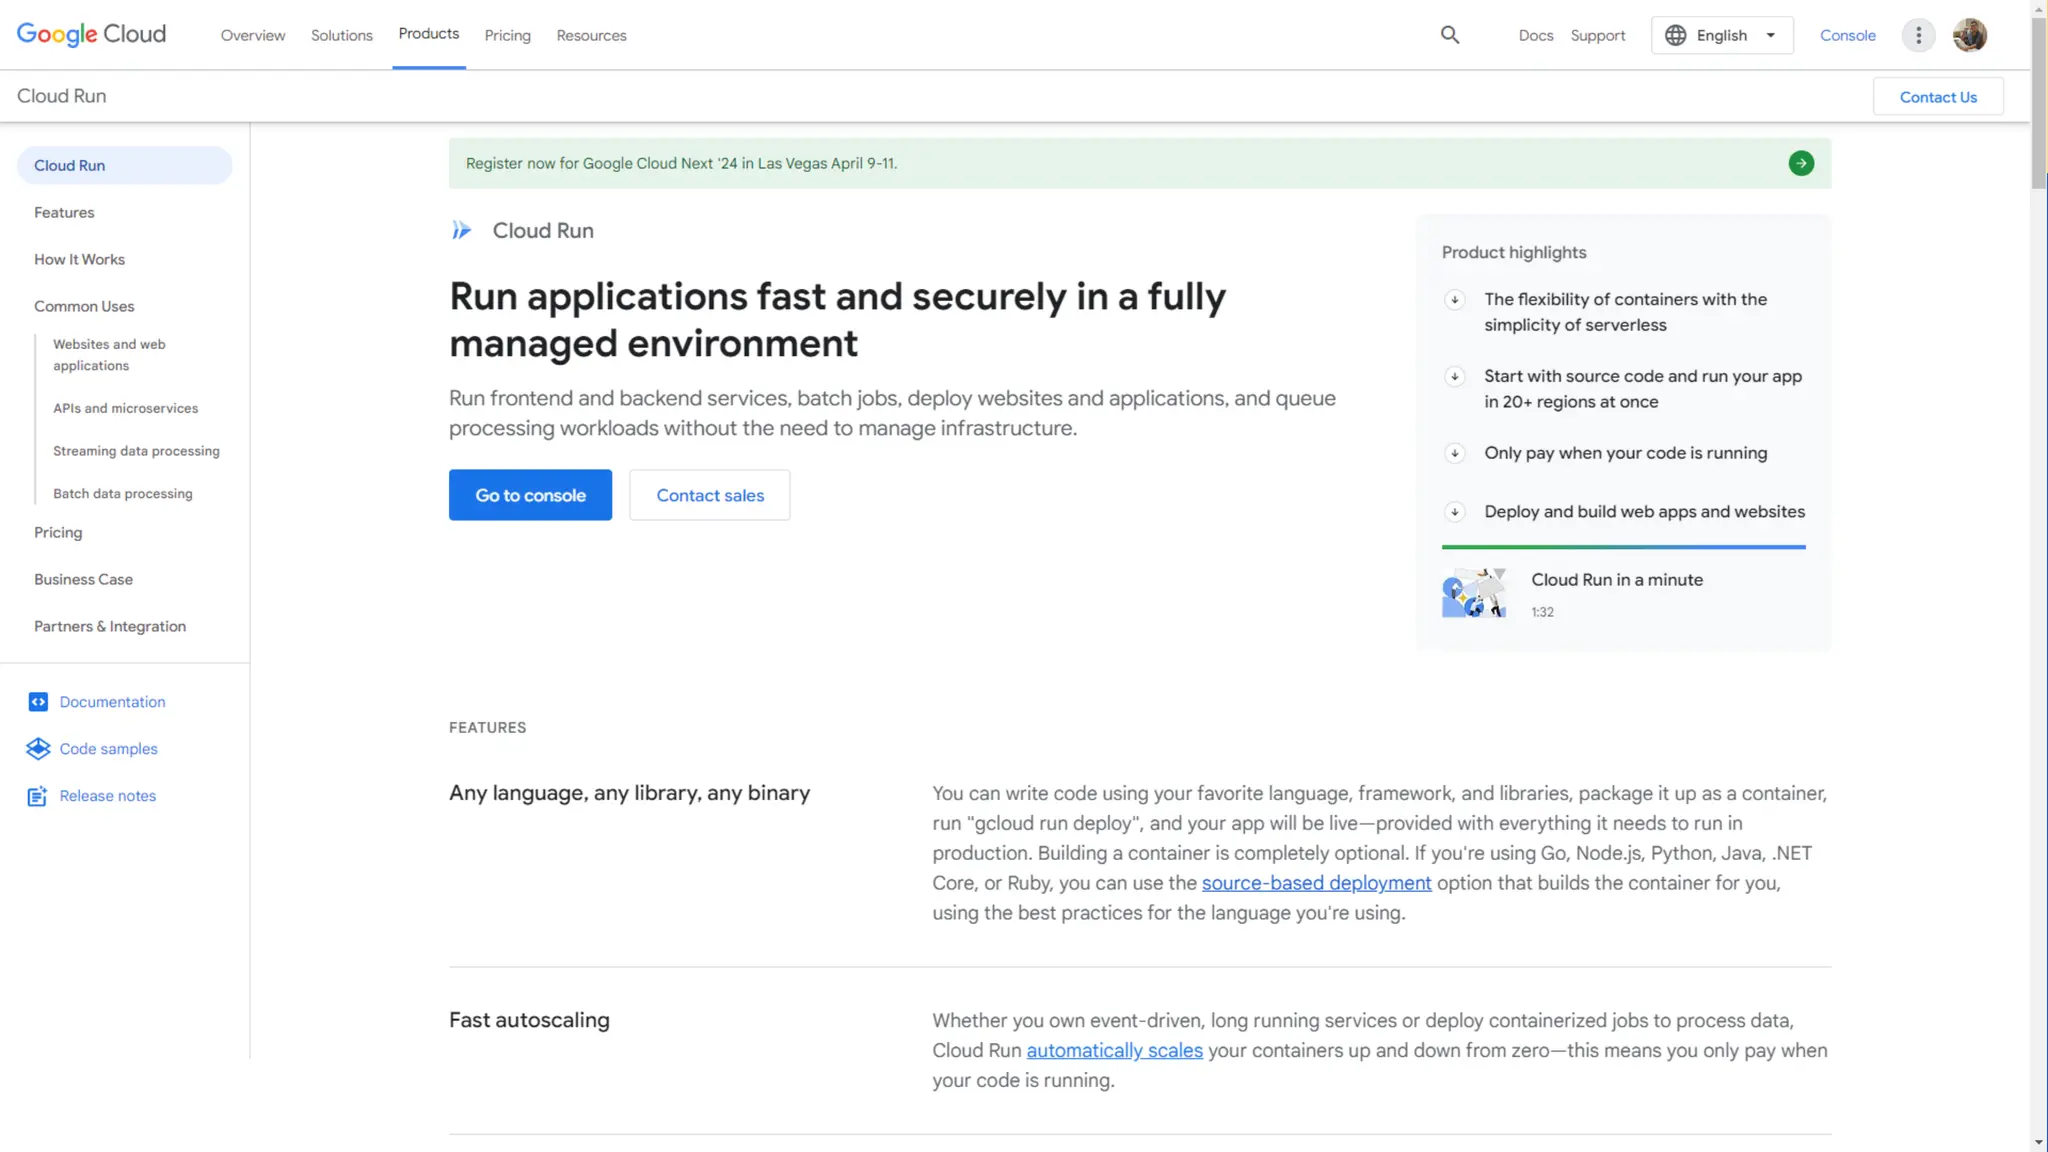The height and width of the screenshot is (1152, 2048).
Task: Click the Google Cloud Next '24 registration banner text
Action: click(681, 163)
